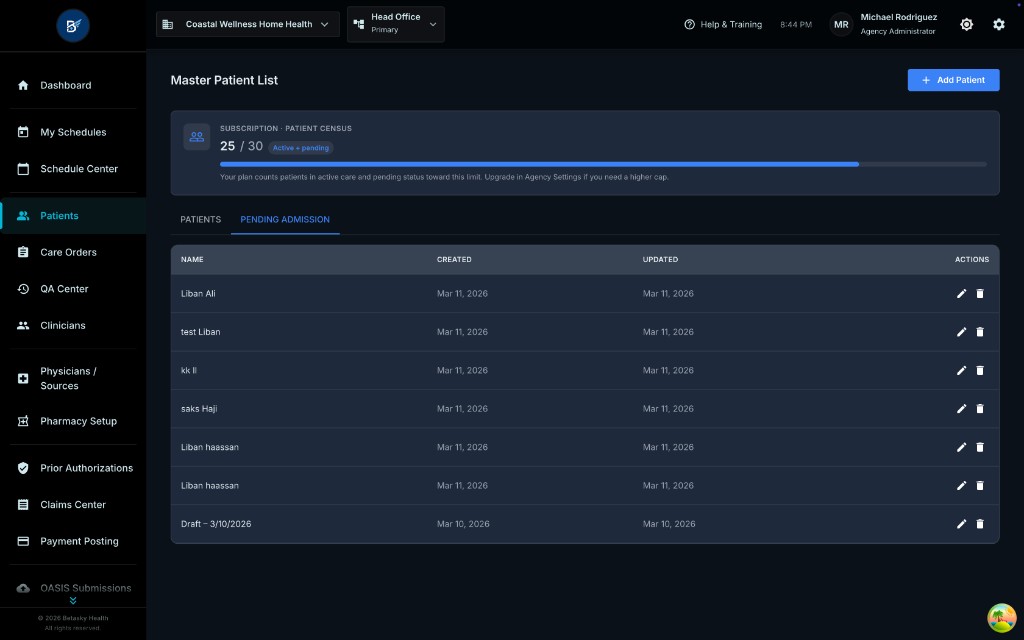
Task: Click the Pharmacy Setup icon
Action: (x=23, y=421)
